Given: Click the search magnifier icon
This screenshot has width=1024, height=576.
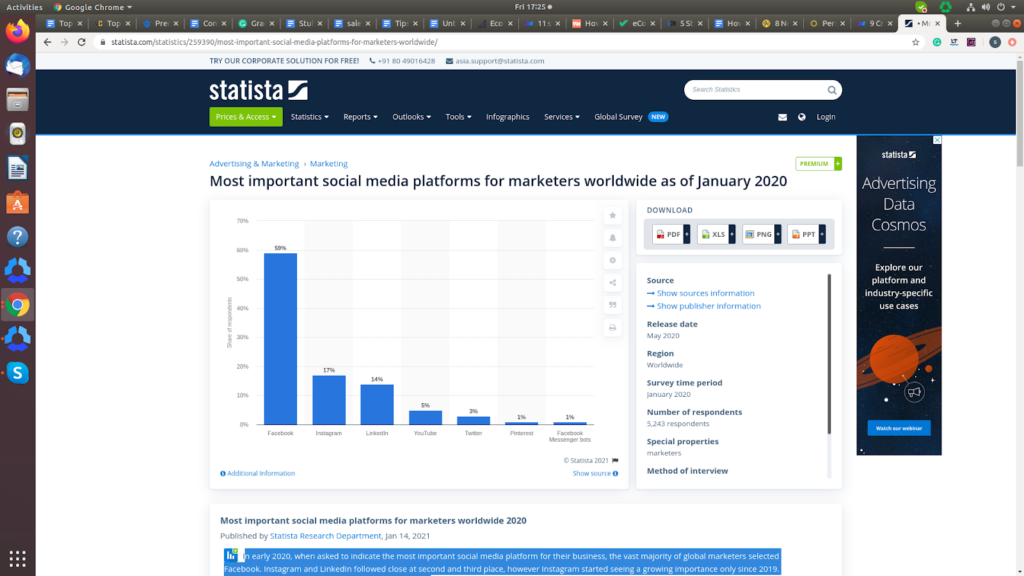Looking at the screenshot, I should click(x=831, y=90).
